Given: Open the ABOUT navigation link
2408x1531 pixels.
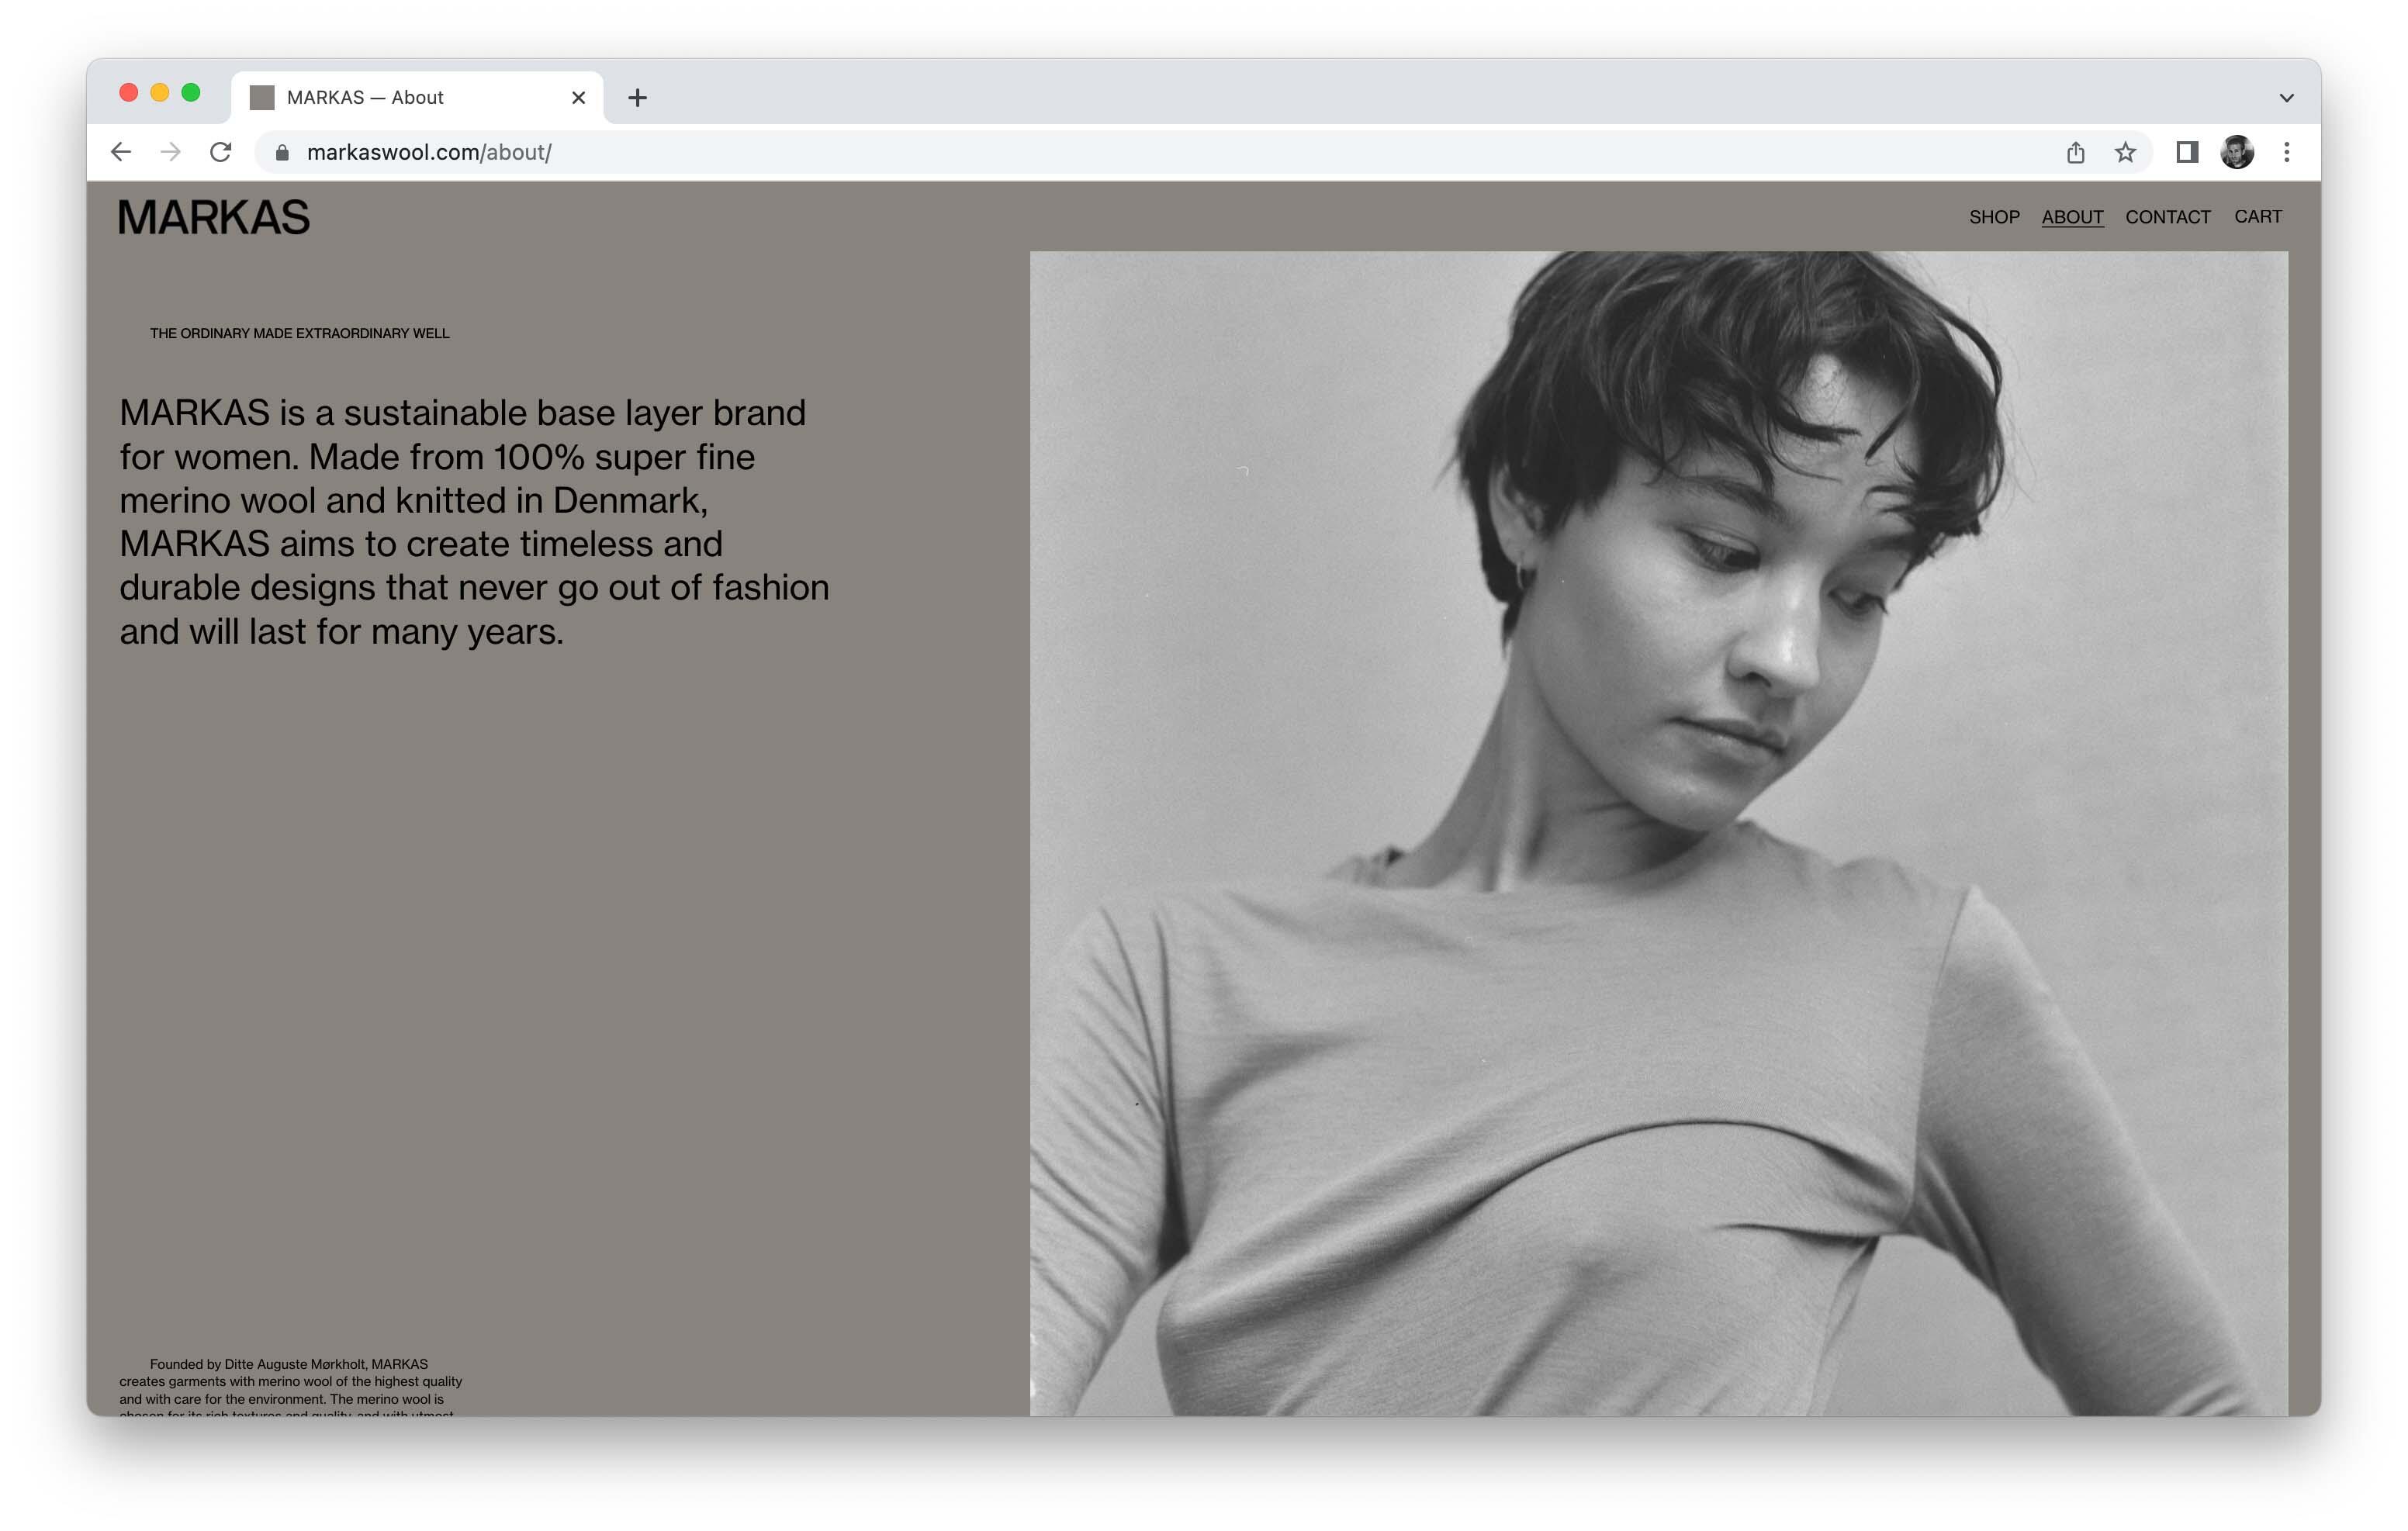Looking at the screenshot, I should [2072, 217].
